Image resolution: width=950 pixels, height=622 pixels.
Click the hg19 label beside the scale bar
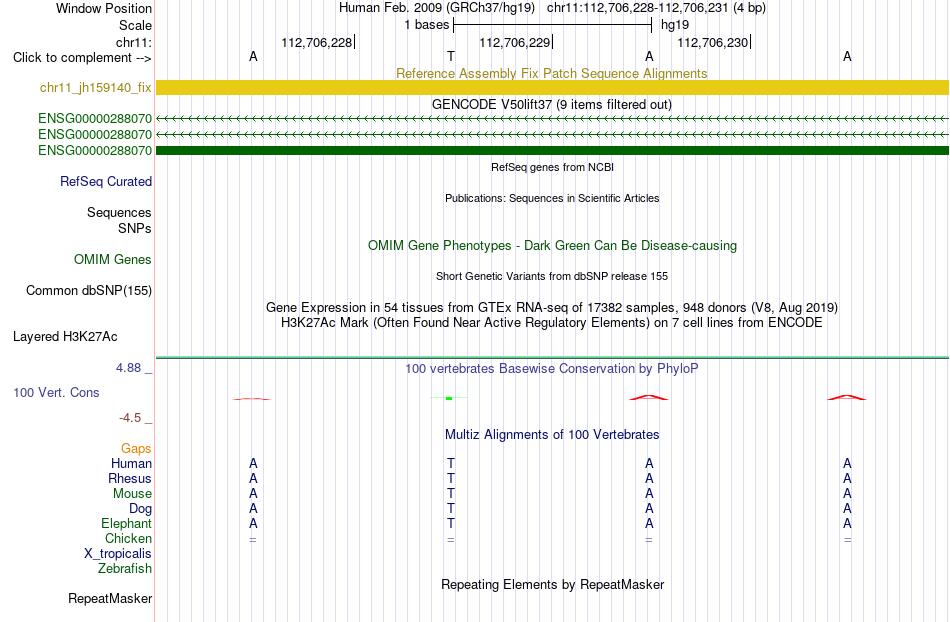coord(675,25)
